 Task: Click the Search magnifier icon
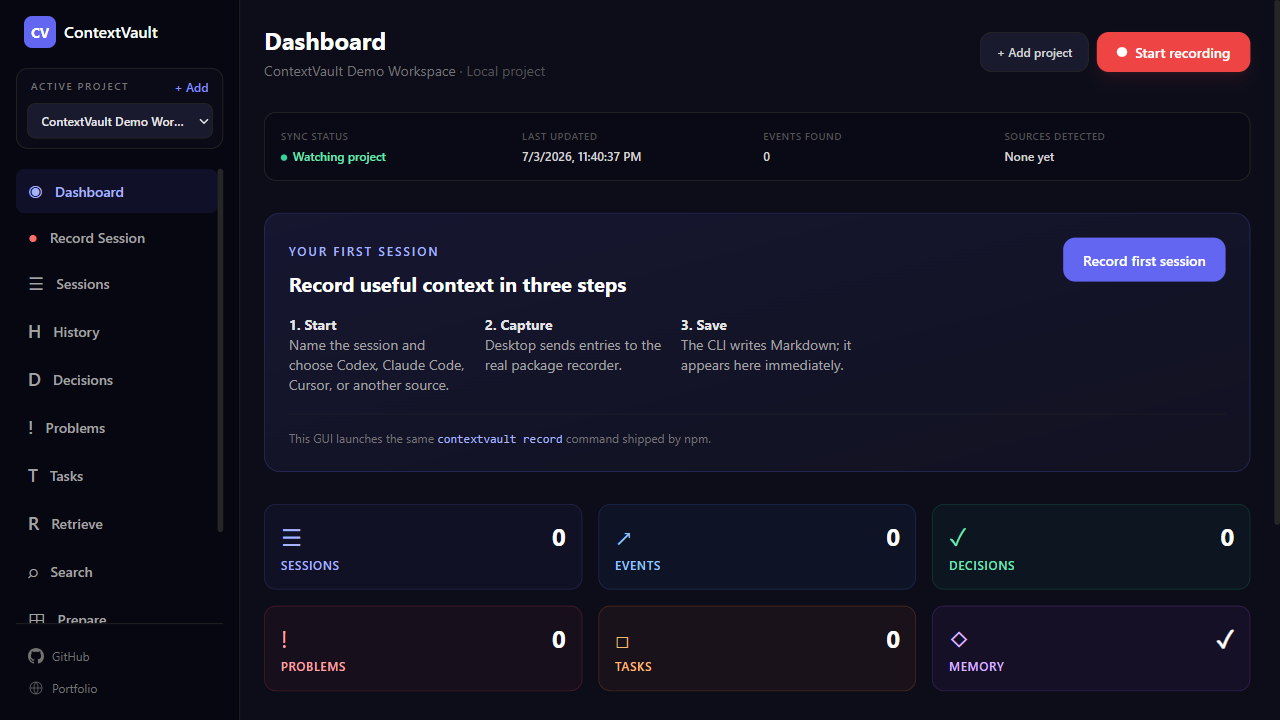[x=34, y=572]
